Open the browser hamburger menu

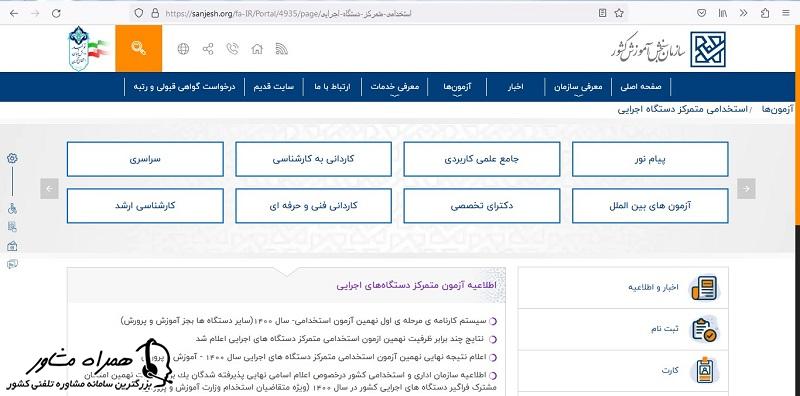[x=786, y=13]
